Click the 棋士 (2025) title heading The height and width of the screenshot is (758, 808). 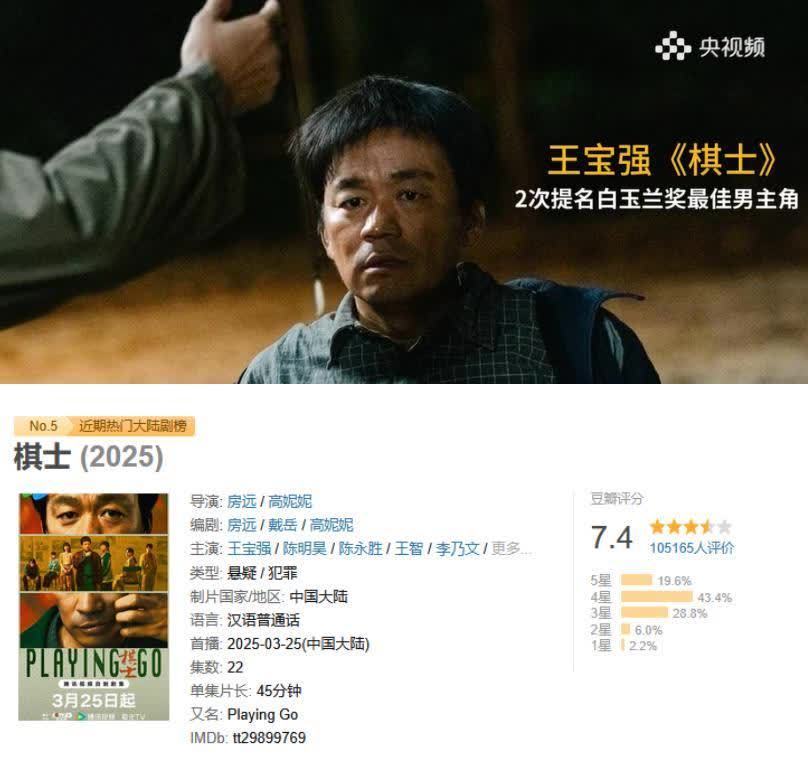point(89,457)
